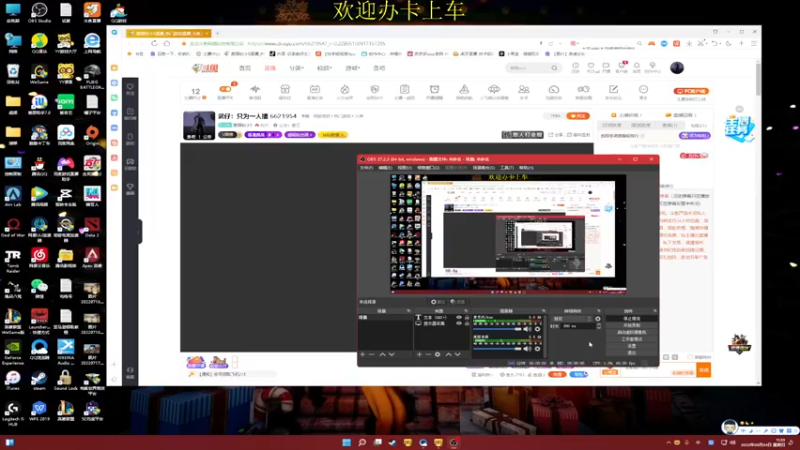Adjust the first mixer volume slider in OBS

click(497, 329)
